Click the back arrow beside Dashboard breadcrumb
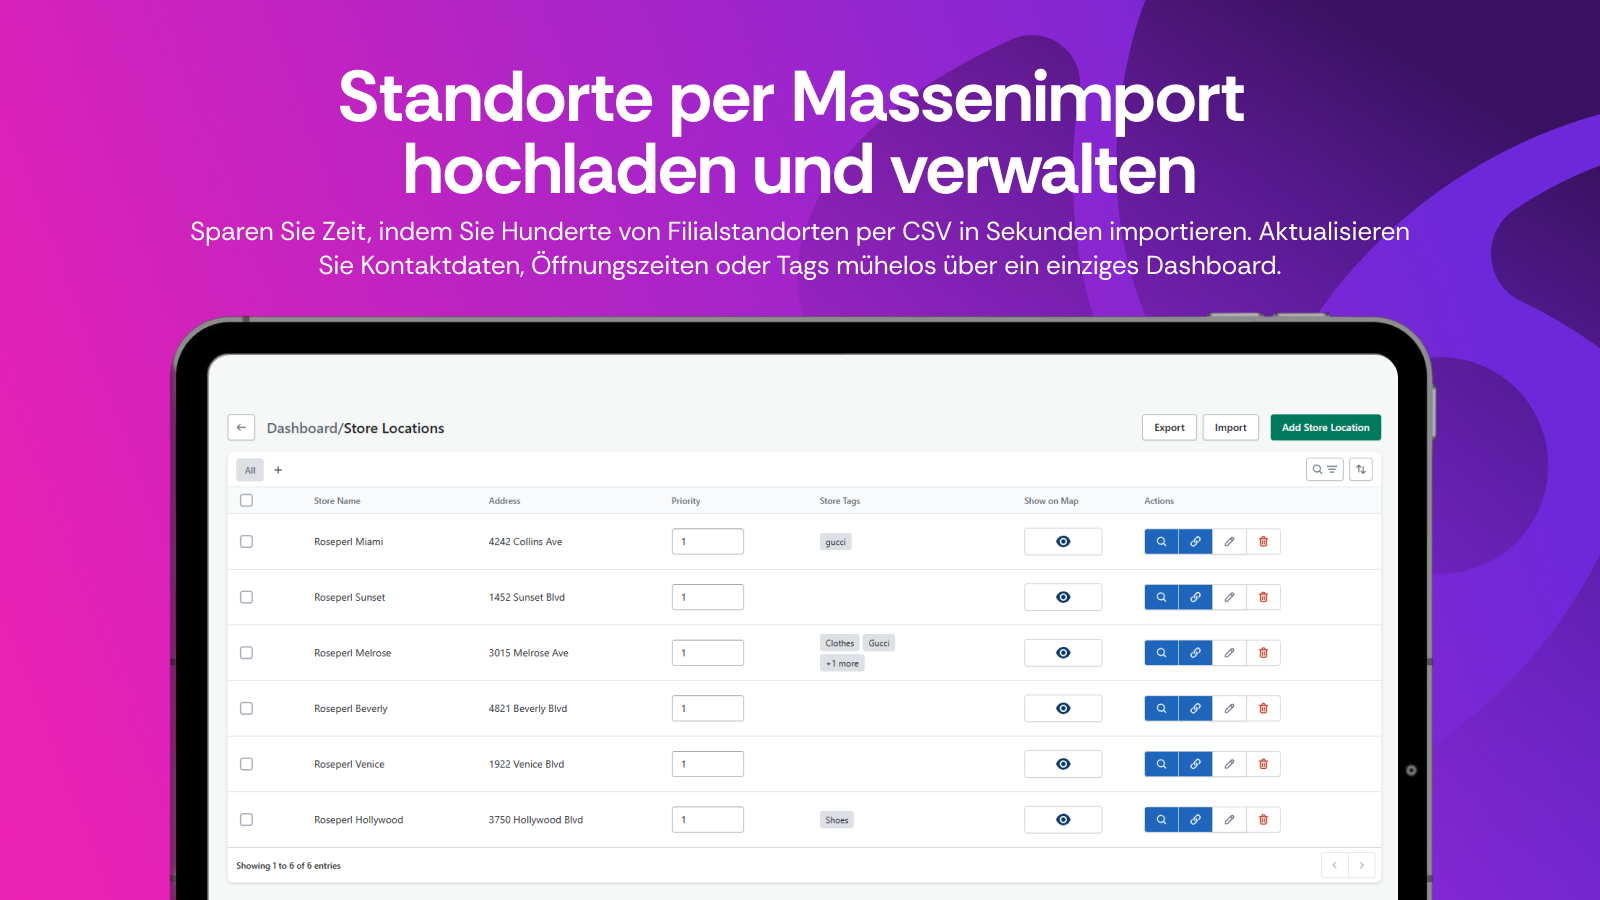Viewport: 1600px width, 900px height. click(x=241, y=428)
